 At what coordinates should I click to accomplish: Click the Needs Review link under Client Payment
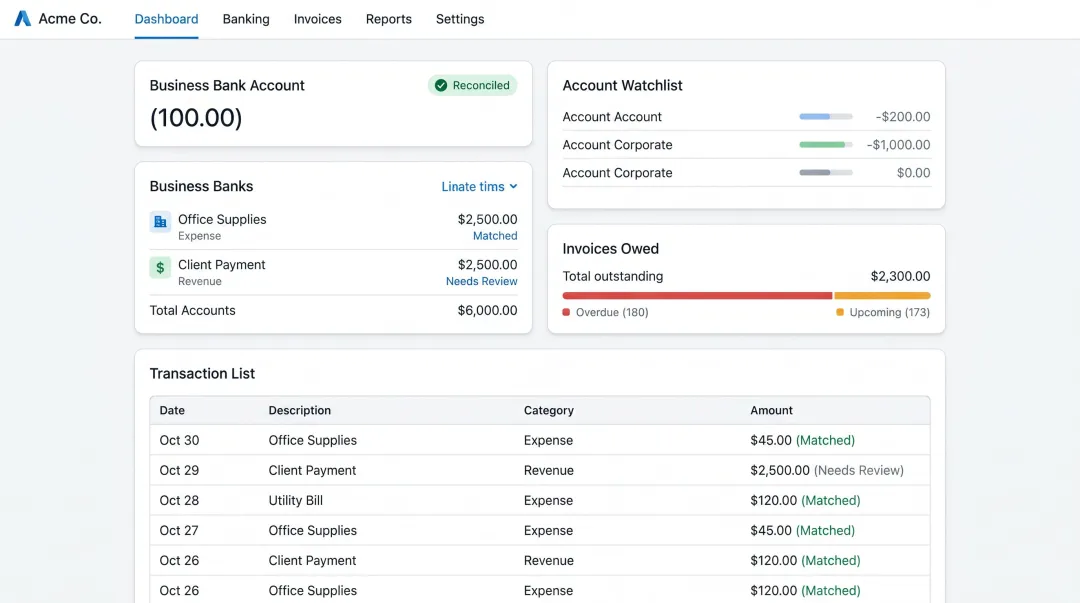coord(481,281)
